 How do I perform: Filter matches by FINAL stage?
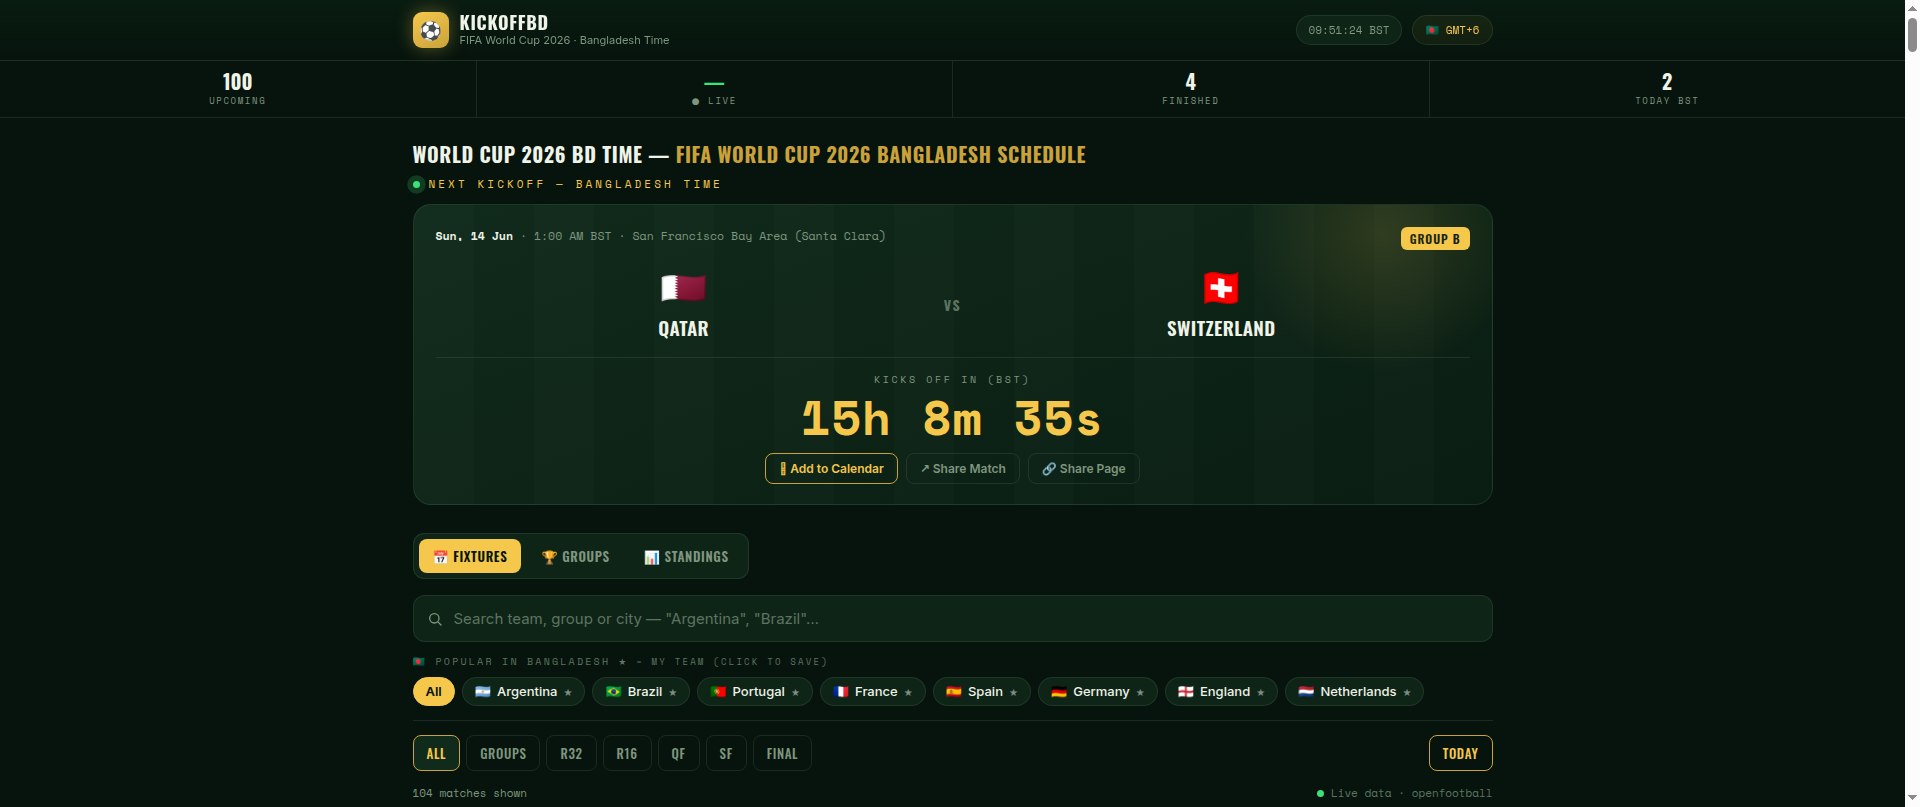point(782,753)
